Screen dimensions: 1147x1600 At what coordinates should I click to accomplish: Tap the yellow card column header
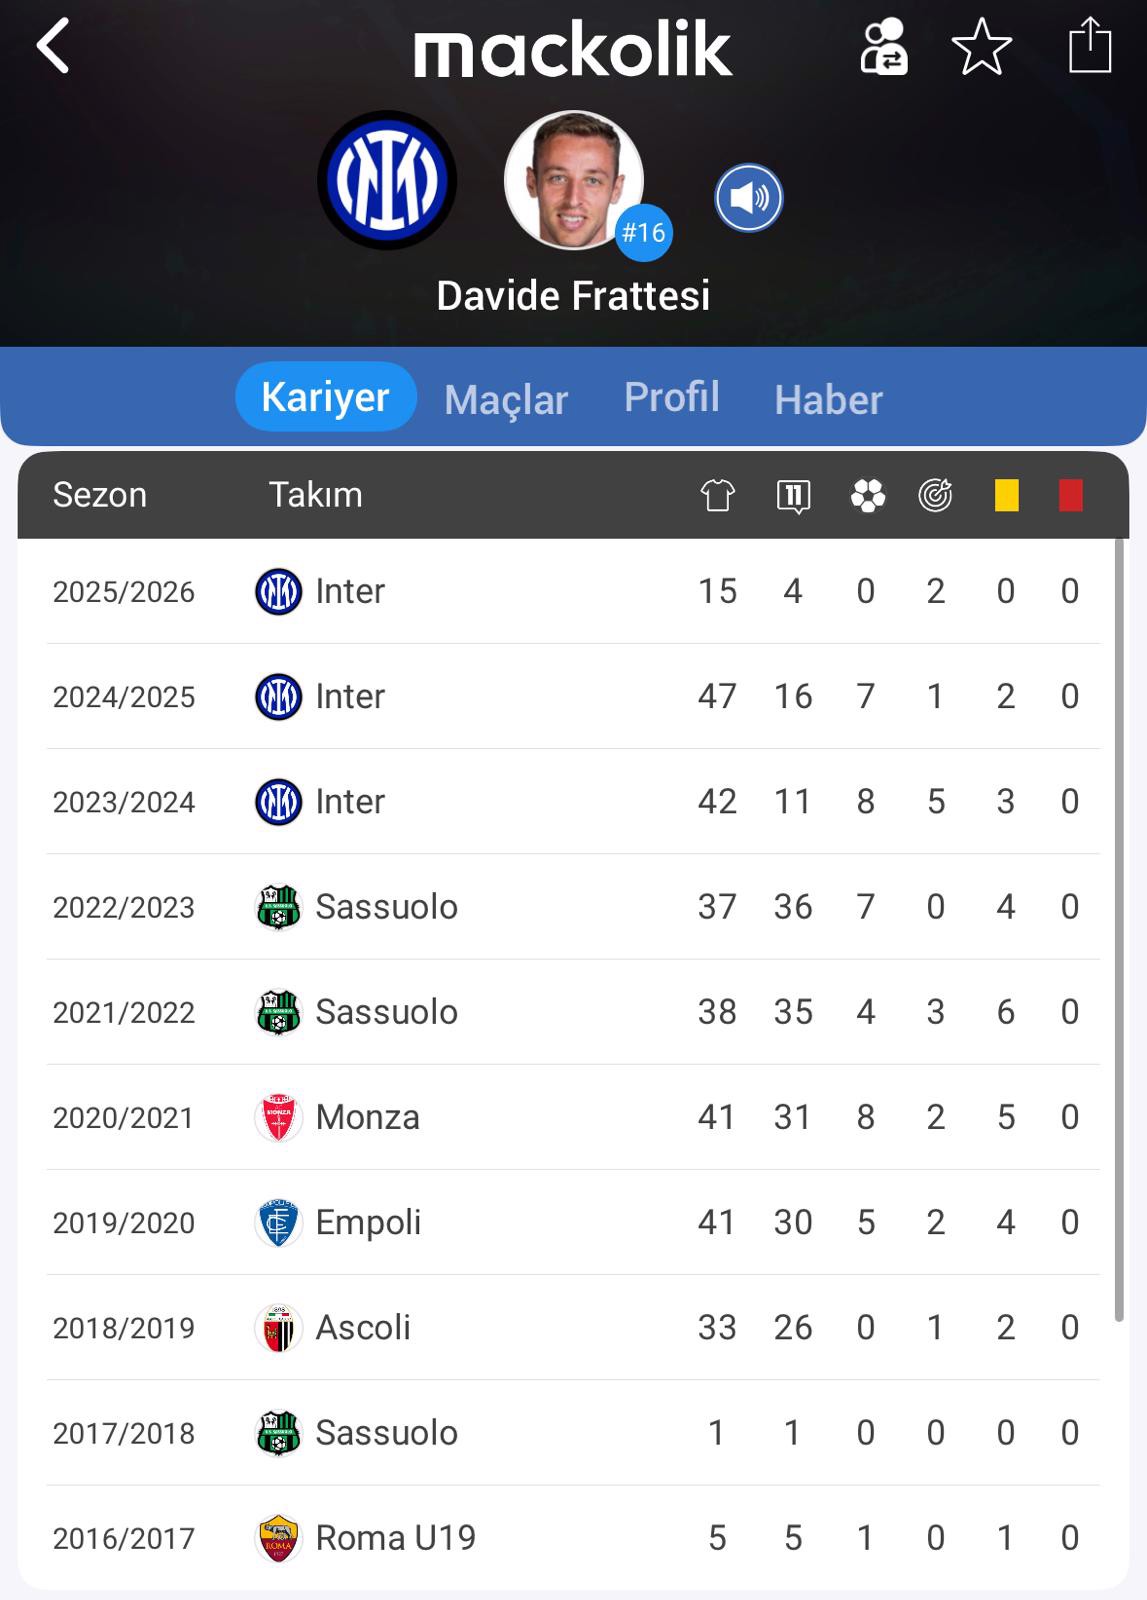click(1006, 495)
